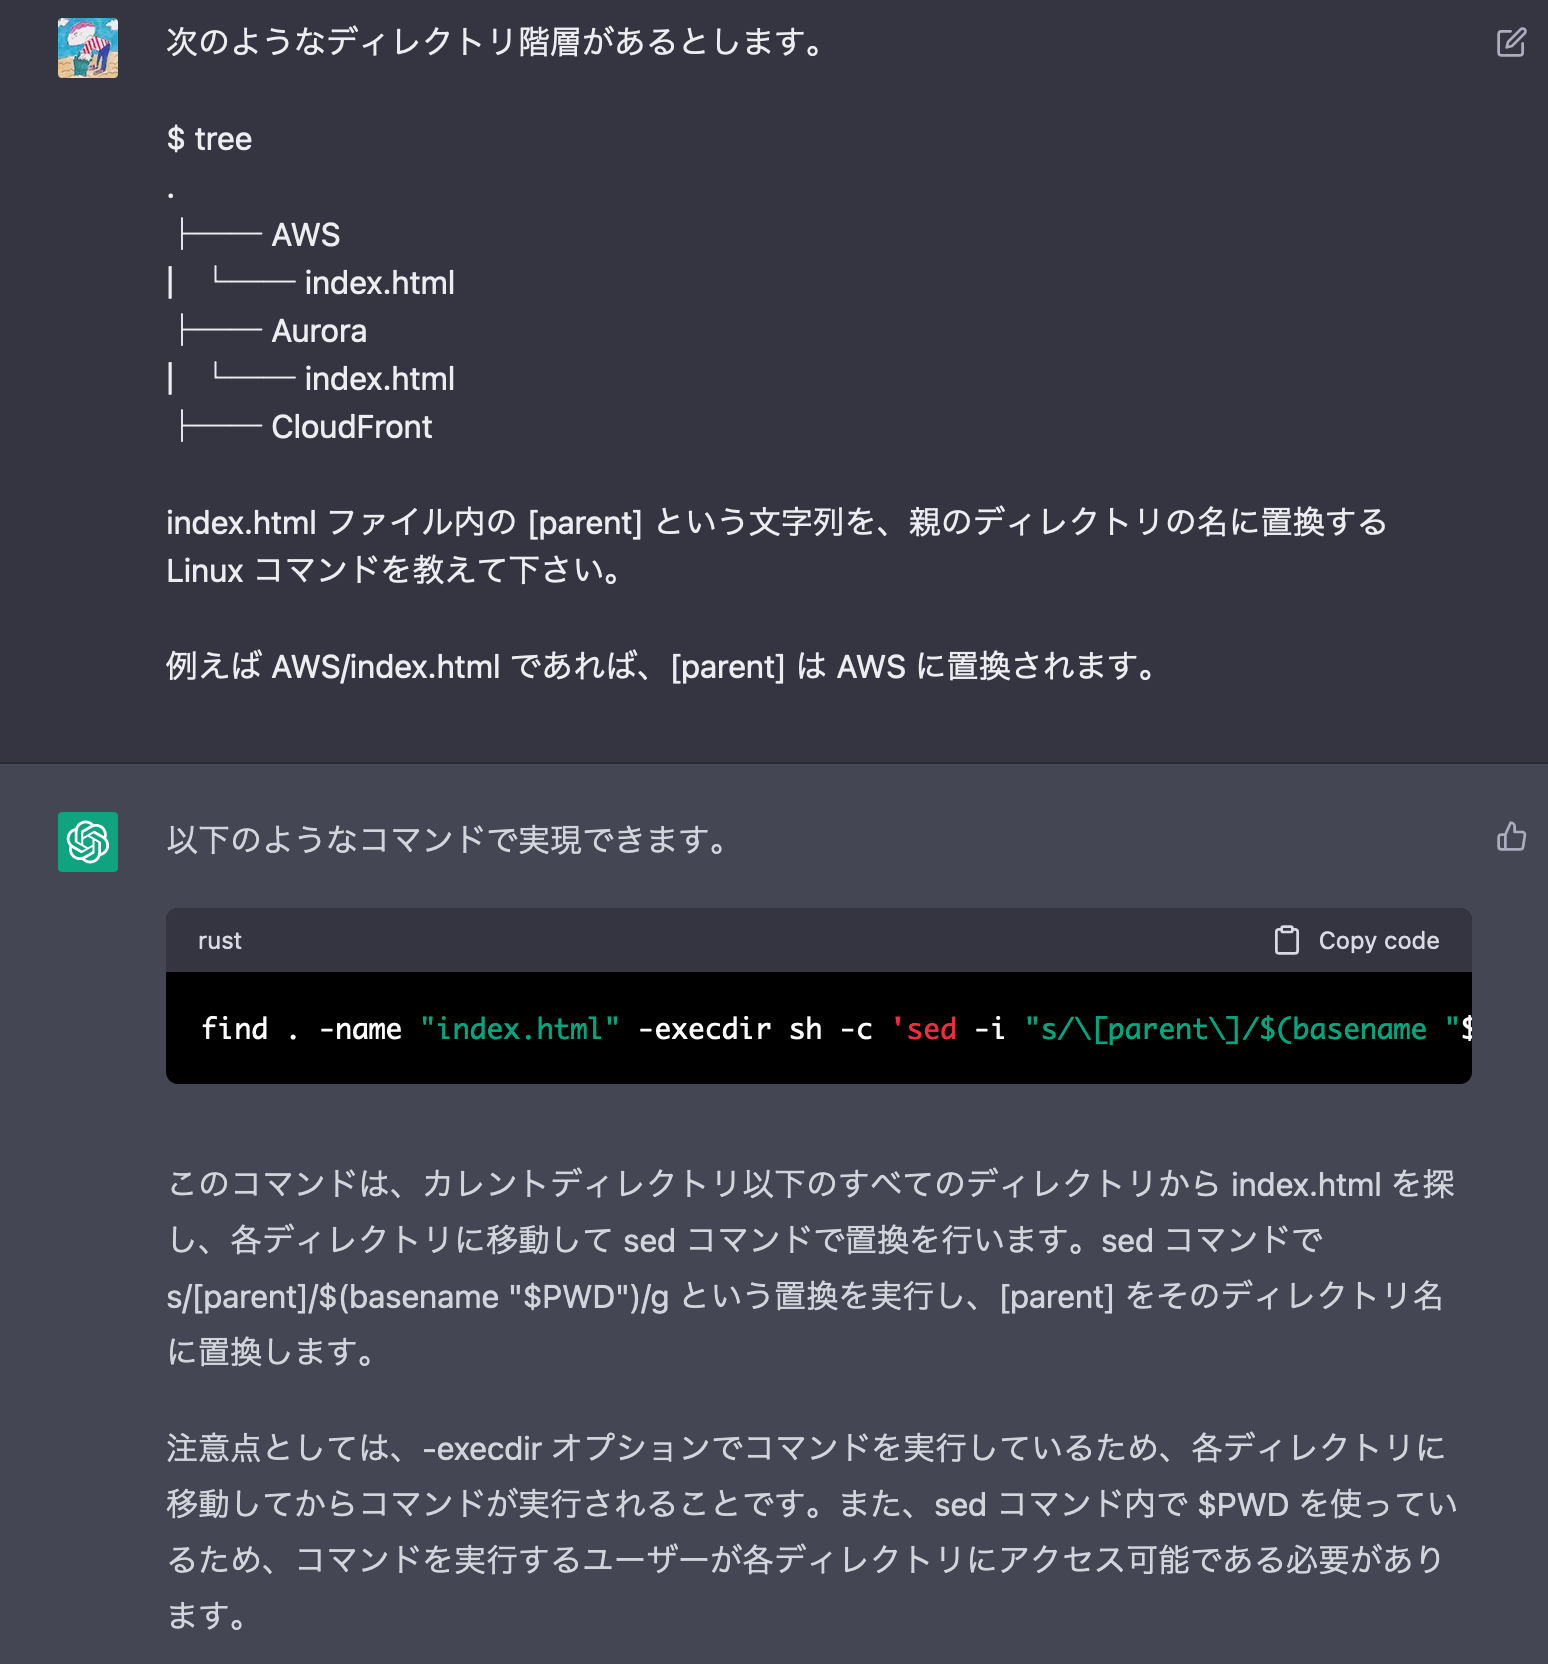Viewport: 1548px width, 1664px height.
Task: Click the thumbs up feedback icon
Action: 1510,836
